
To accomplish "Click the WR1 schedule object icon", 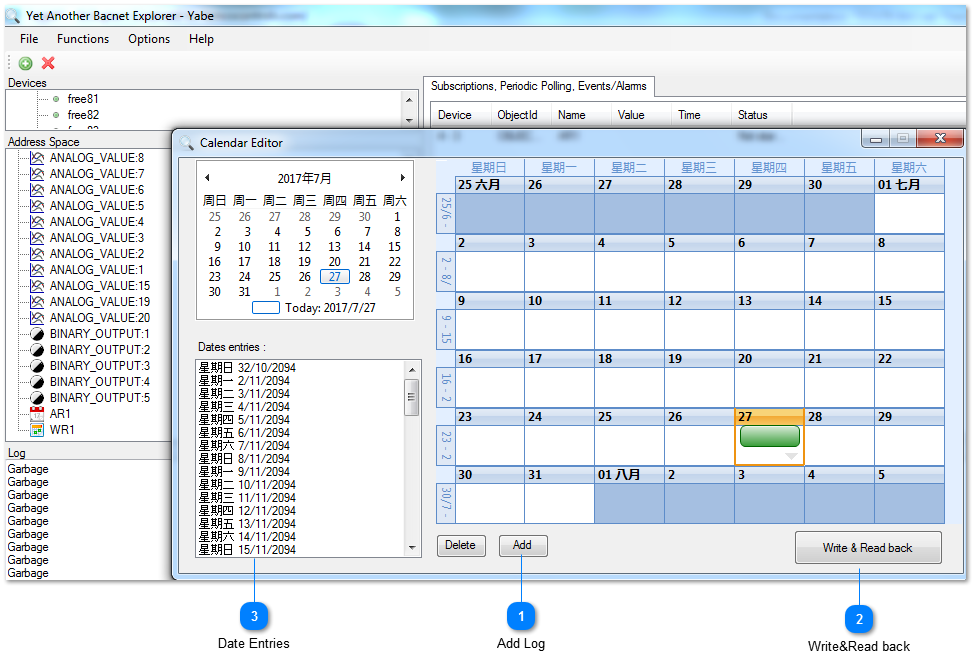I will click(x=37, y=430).
